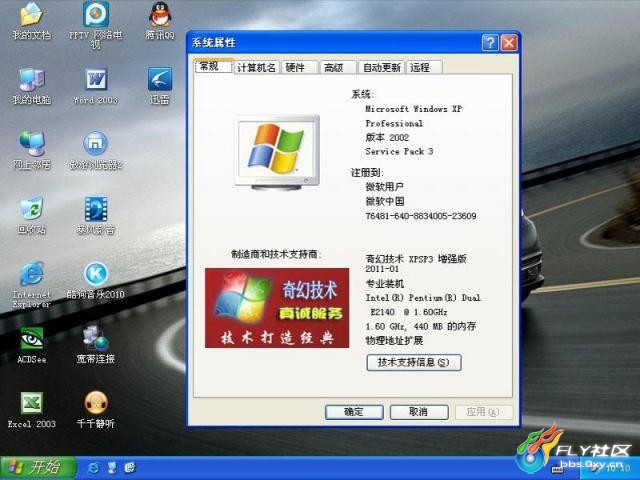Click the text 专业装机
Image resolution: width=640 pixels, height=480 pixels.
(384, 284)
